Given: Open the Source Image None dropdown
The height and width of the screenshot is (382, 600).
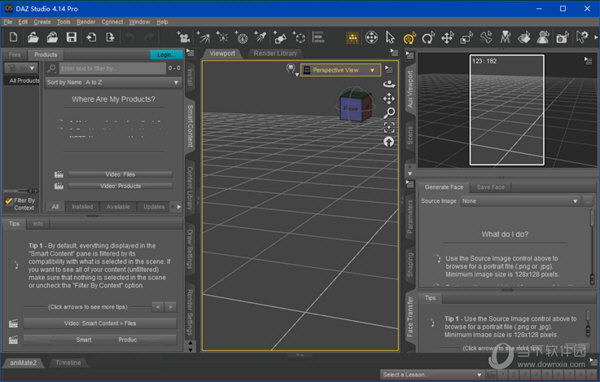Looking at the screenshot, I should click(520, 201).
